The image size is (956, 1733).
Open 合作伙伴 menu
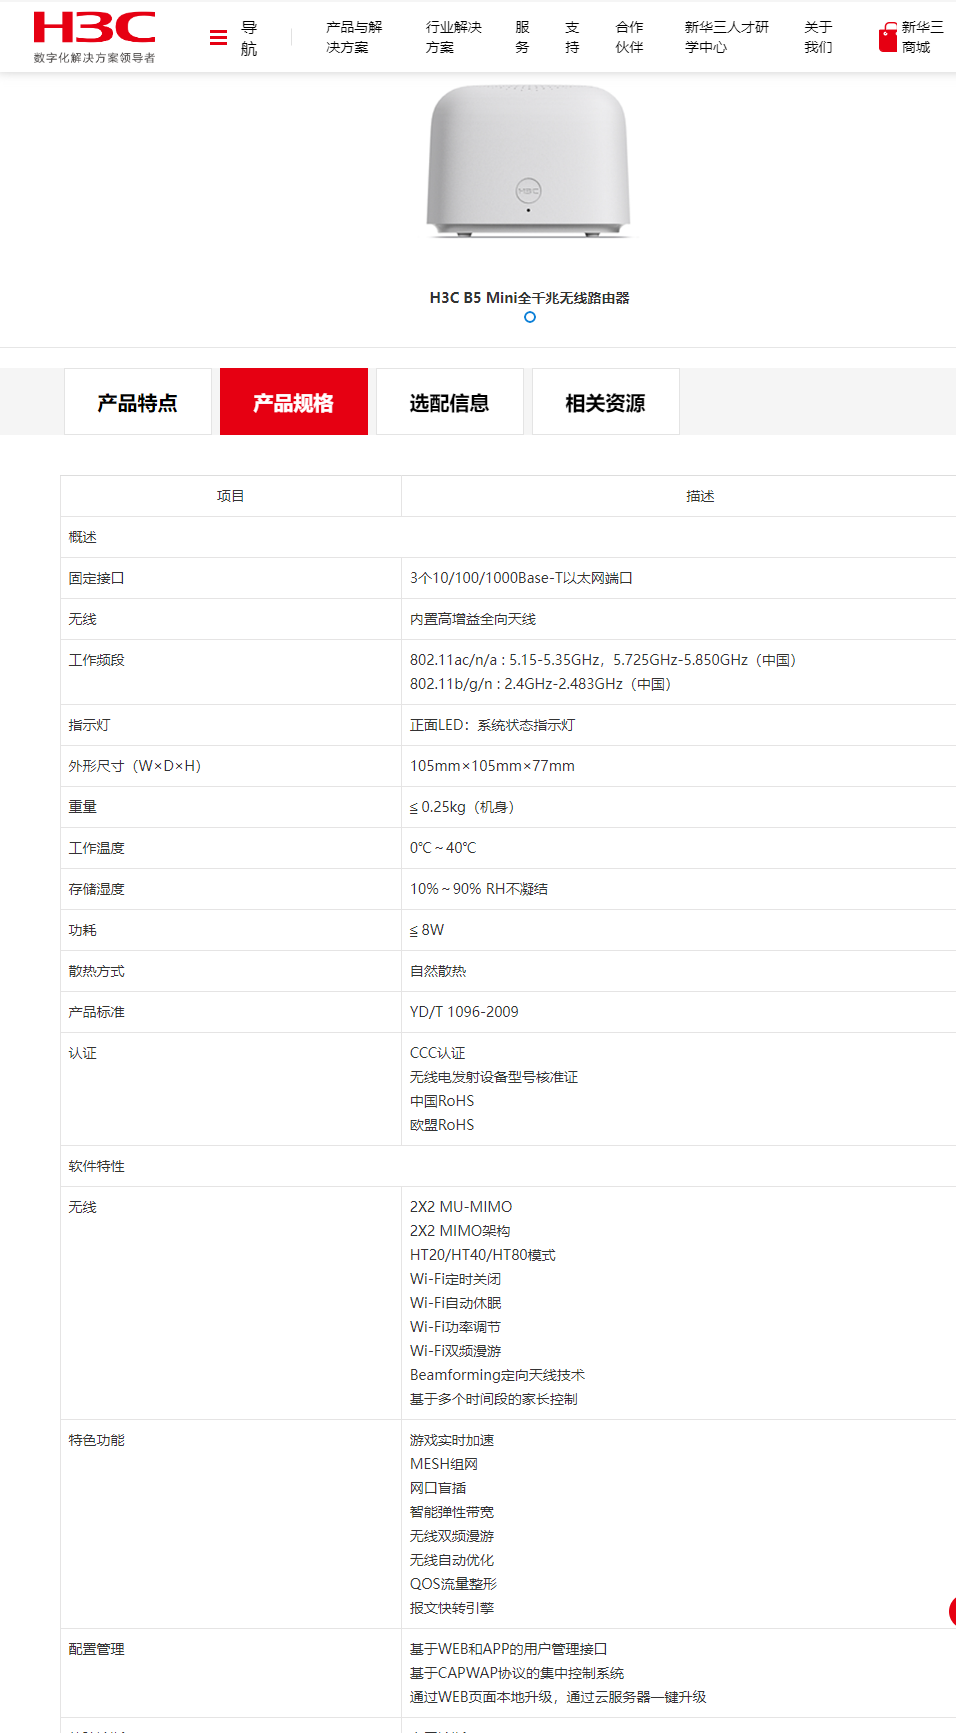[629, 37]
